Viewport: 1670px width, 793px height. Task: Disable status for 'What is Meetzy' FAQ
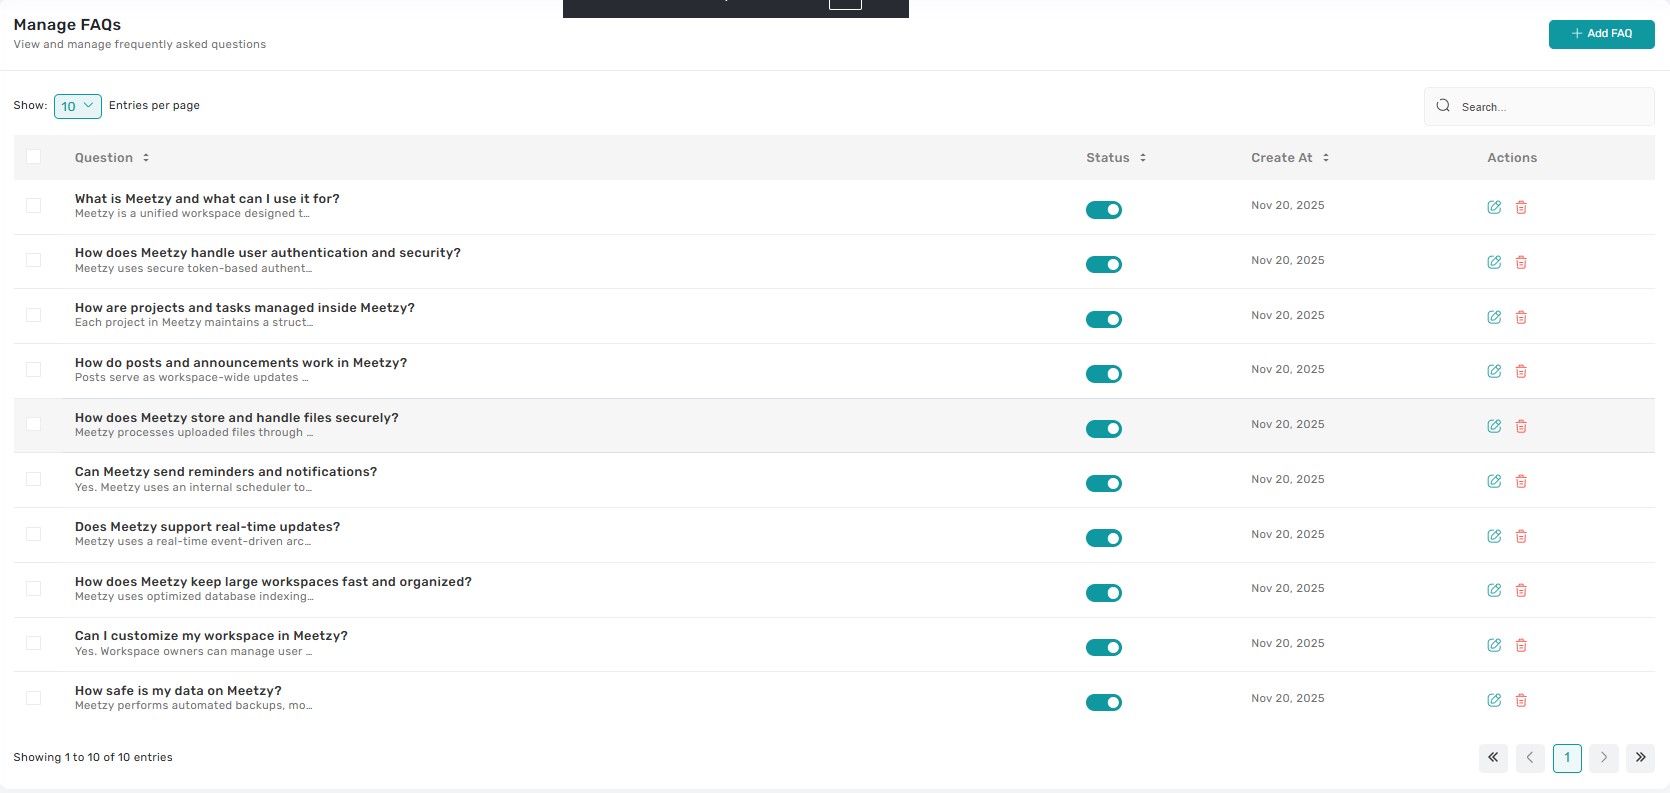coord(1103,210)
